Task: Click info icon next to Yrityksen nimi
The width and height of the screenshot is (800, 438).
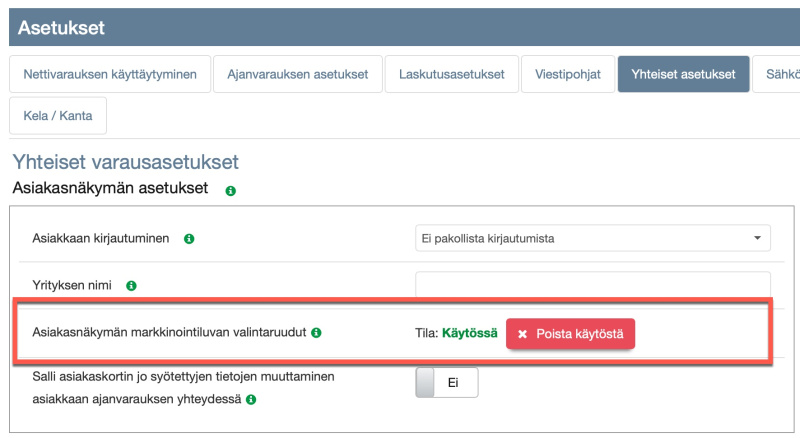Action: pos(131,286)
